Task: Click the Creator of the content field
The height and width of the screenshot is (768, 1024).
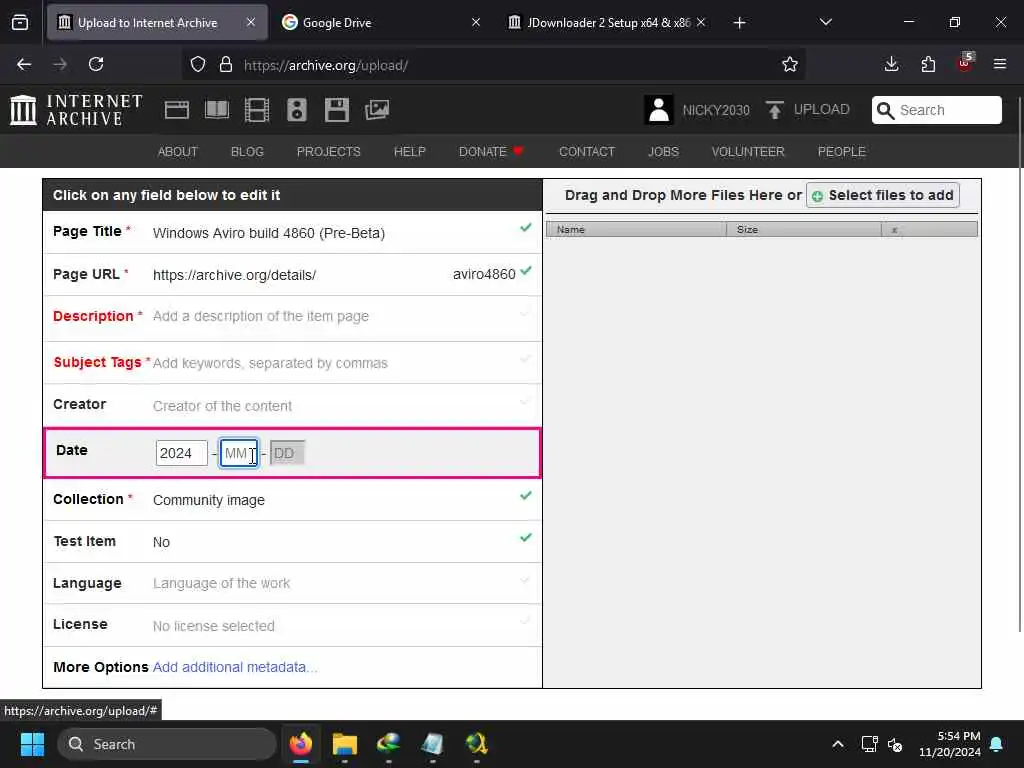Action: click(x=222, y=406)
